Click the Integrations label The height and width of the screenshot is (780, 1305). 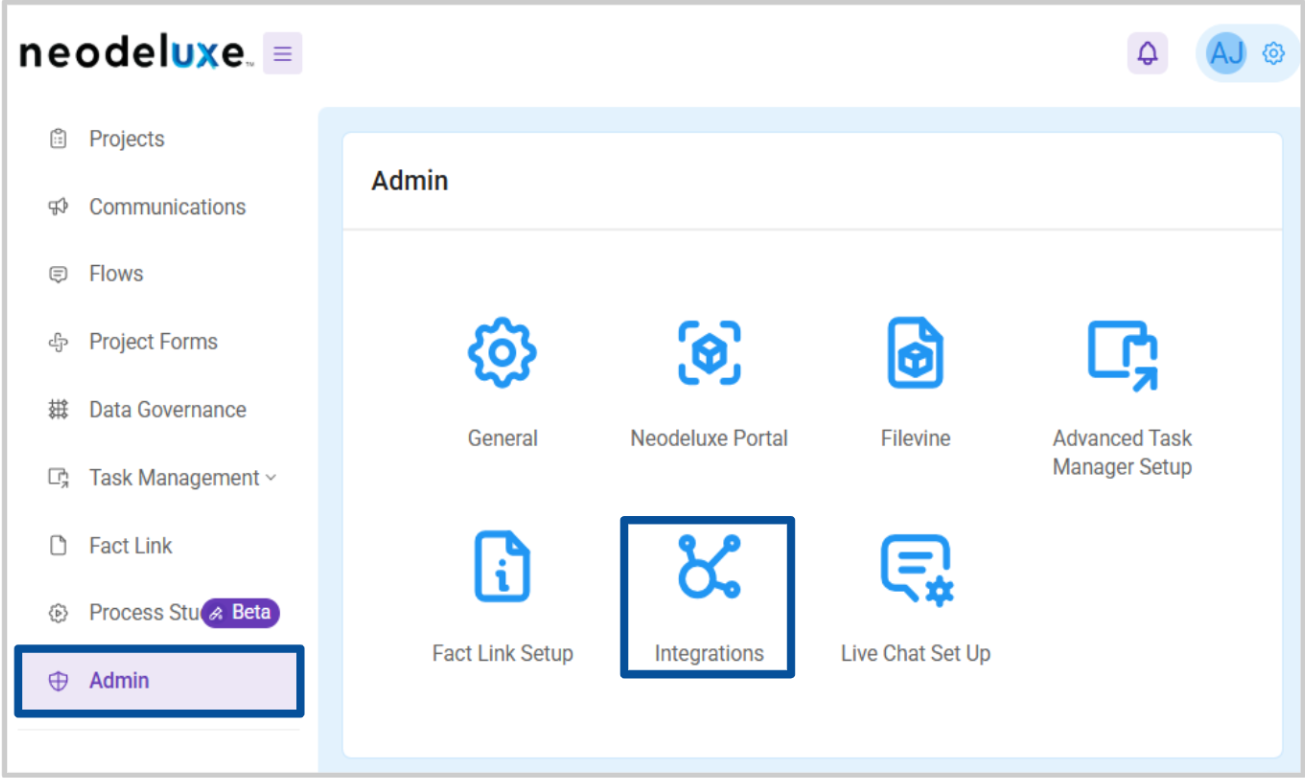coord(709,654)
